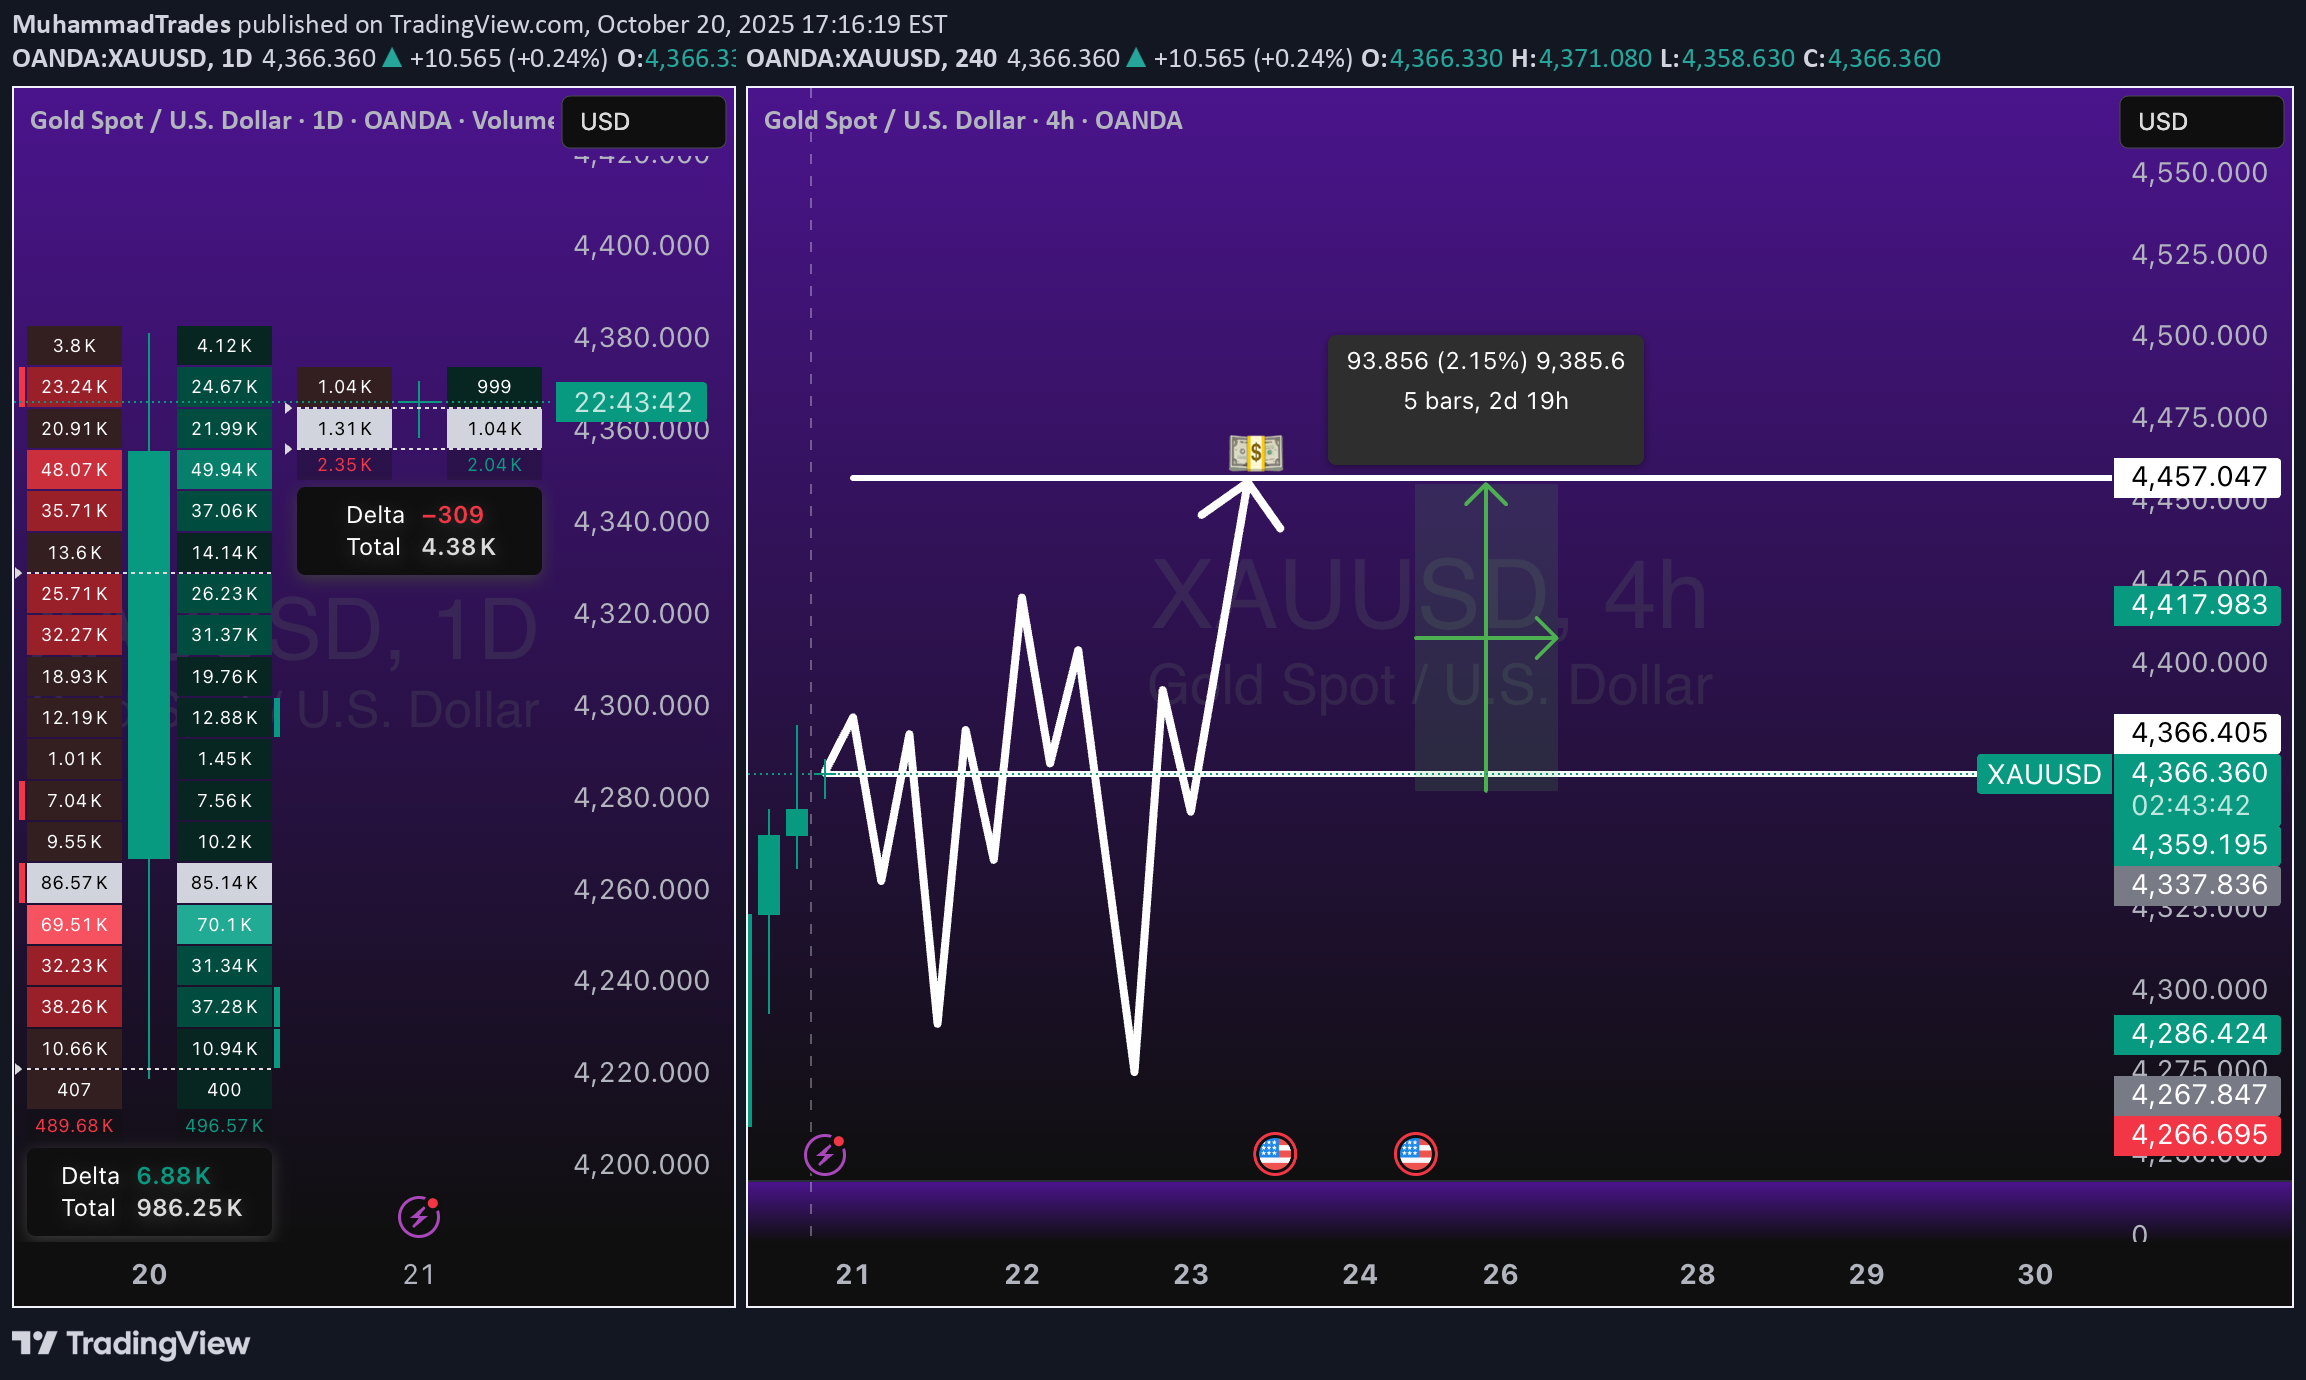This screenshot has width=2306, height=1380.
Task: Click the Volume label in daily chart legend
Action: [514, 120]
